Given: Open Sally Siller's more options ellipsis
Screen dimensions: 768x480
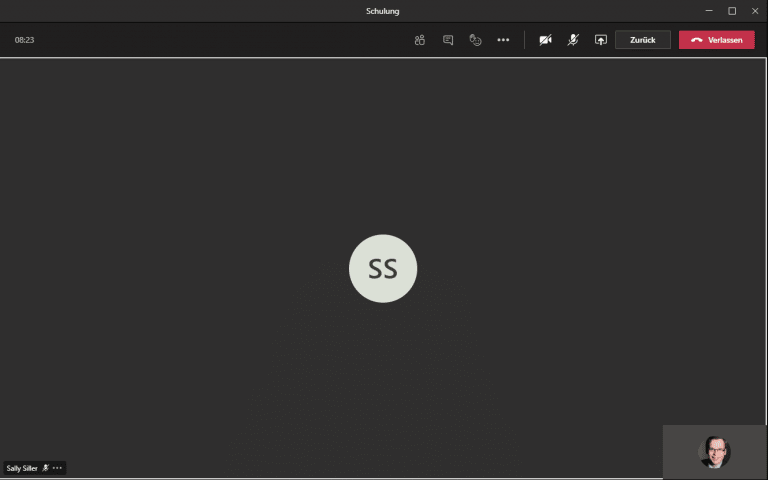Looking at the screenshot, I should click(57, 468).
